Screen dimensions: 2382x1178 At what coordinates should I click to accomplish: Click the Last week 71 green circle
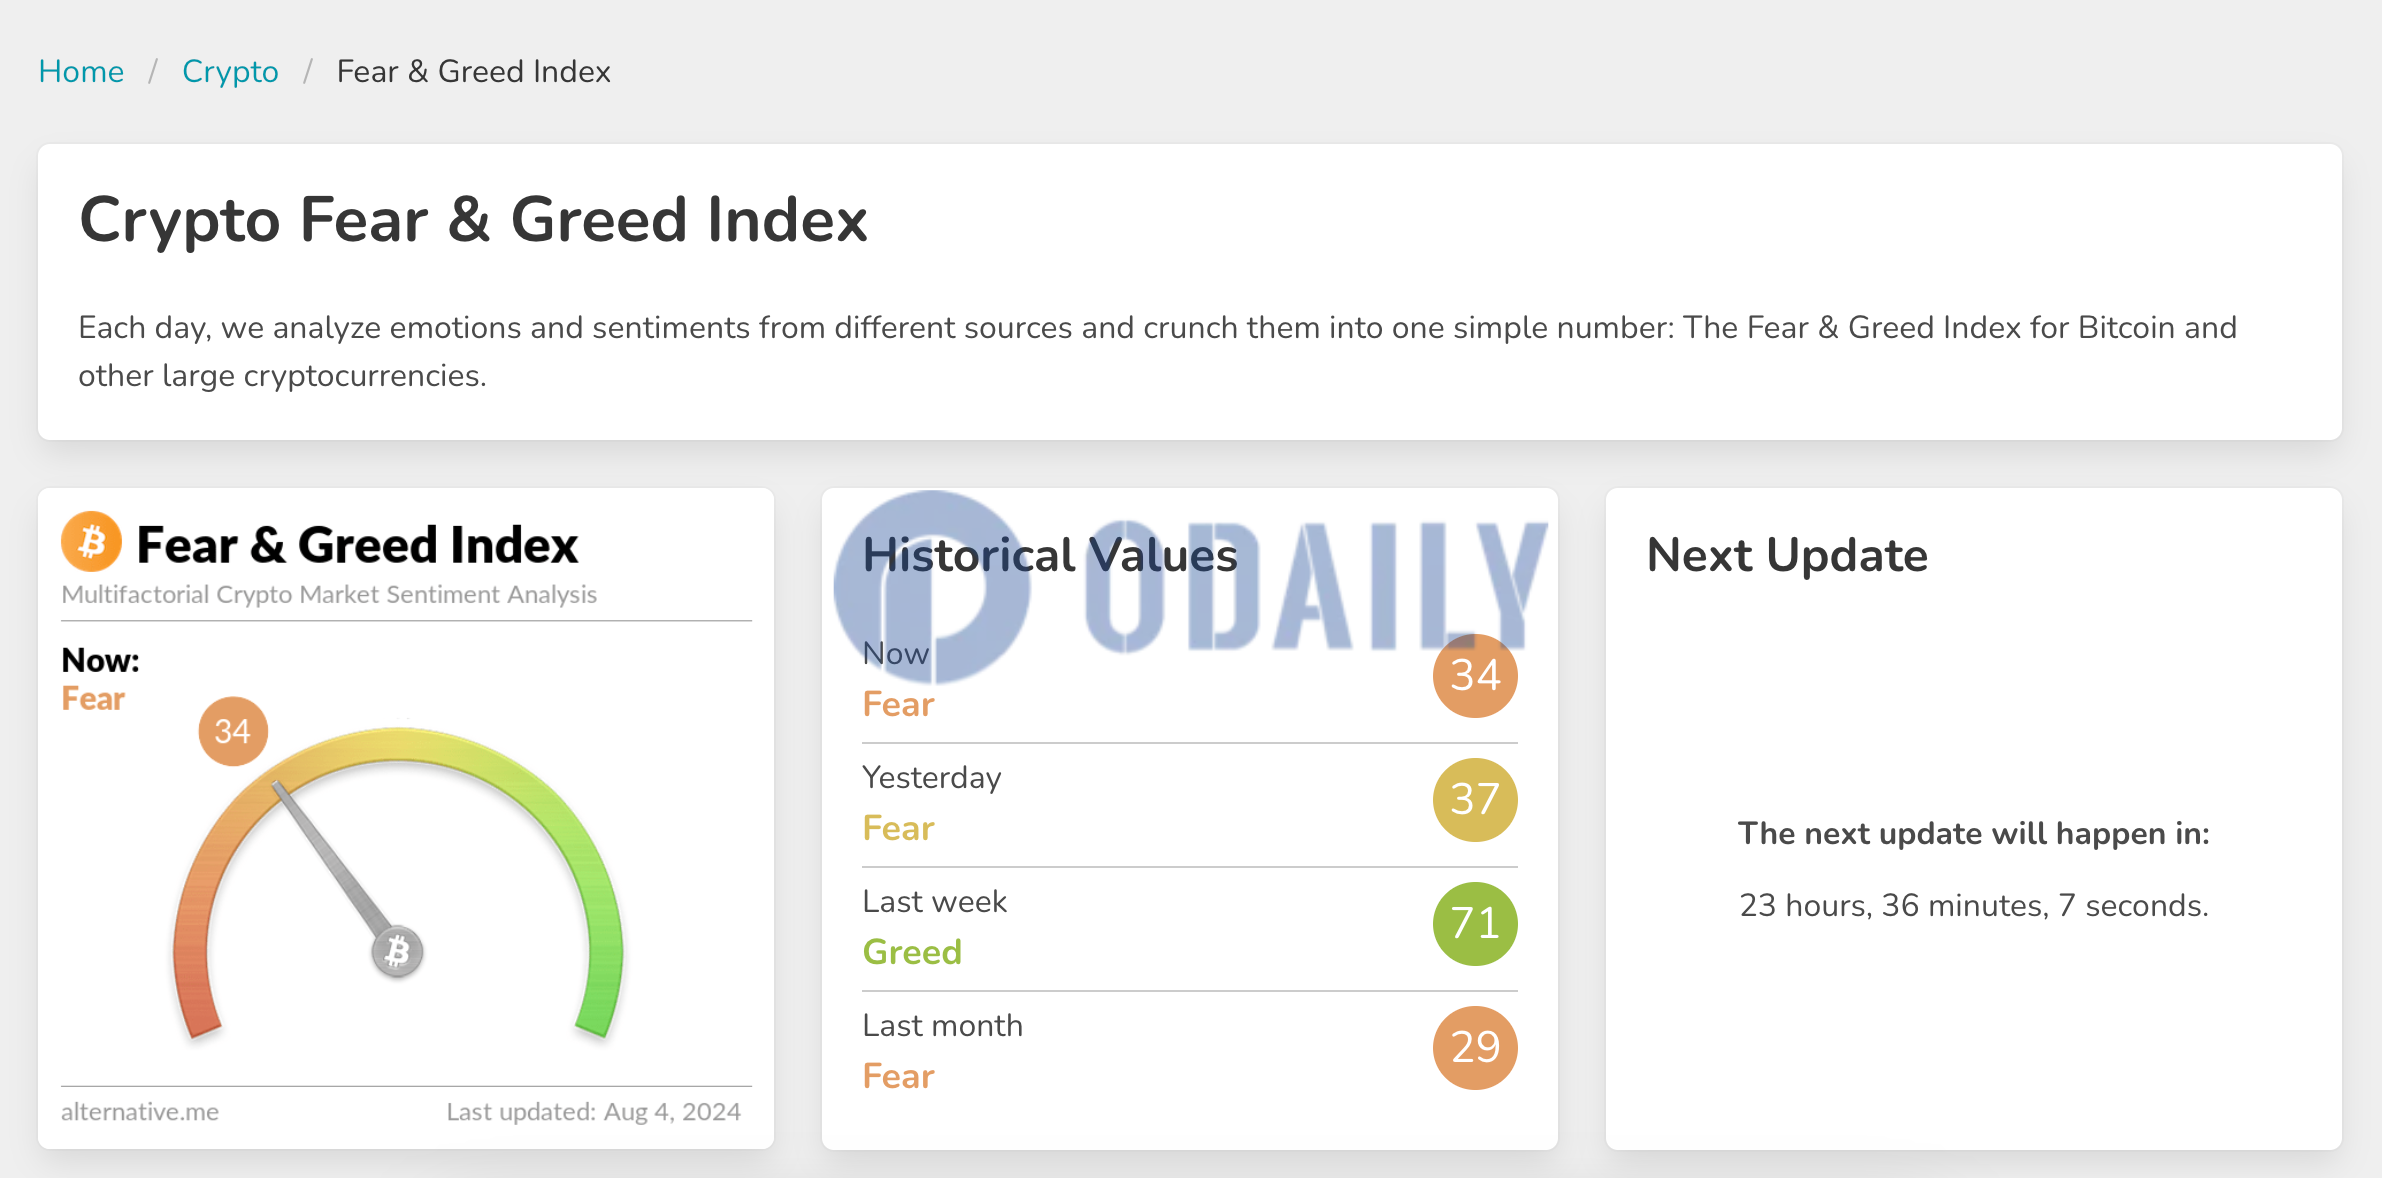tap(1475, 923)
